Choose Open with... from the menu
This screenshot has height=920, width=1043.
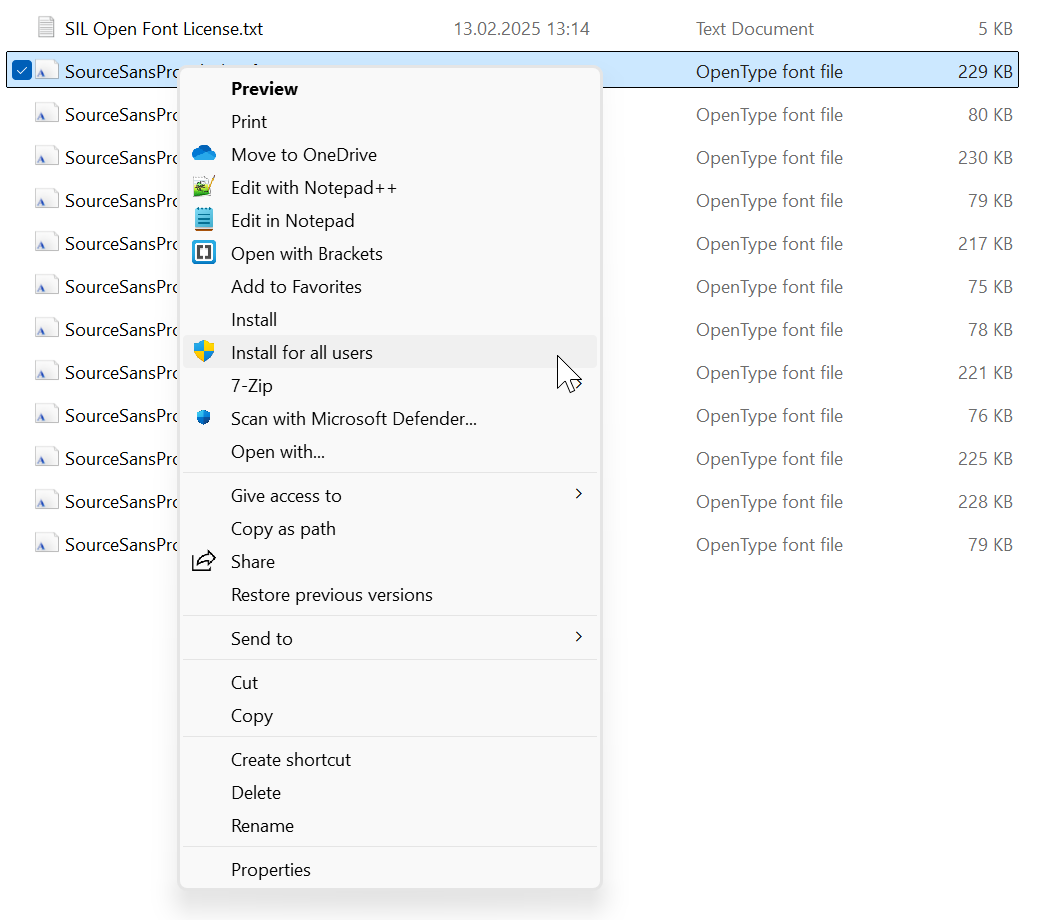pos(390,452)
